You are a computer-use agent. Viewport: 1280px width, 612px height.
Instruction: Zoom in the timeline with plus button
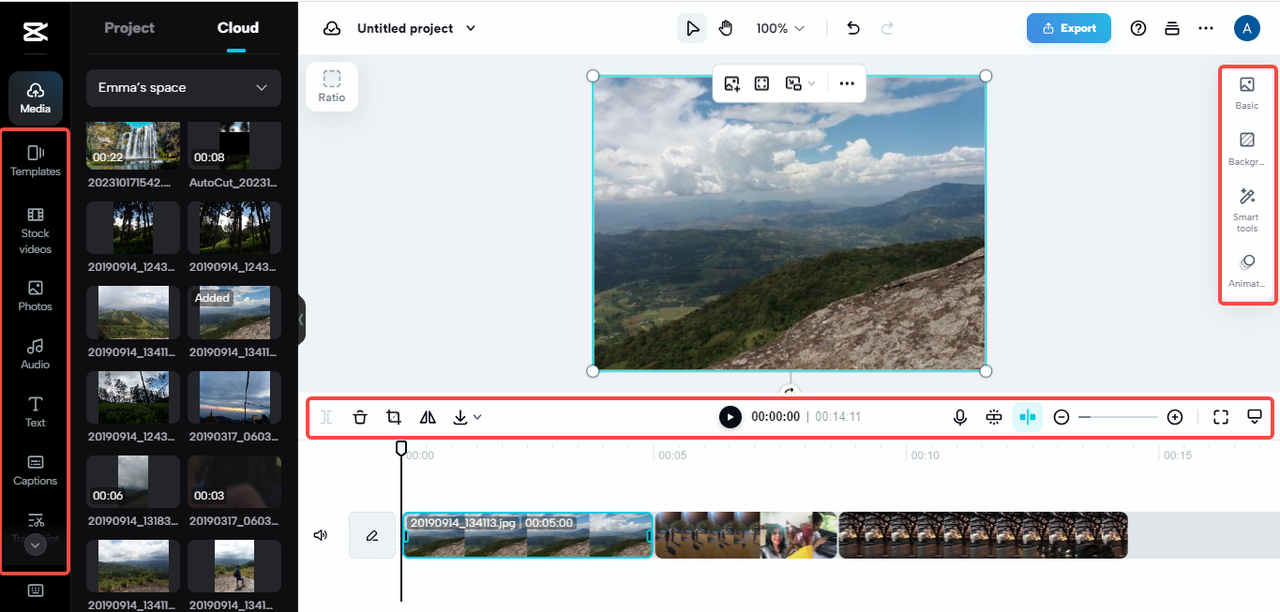pyautogui.click(x=1175, y=417)
